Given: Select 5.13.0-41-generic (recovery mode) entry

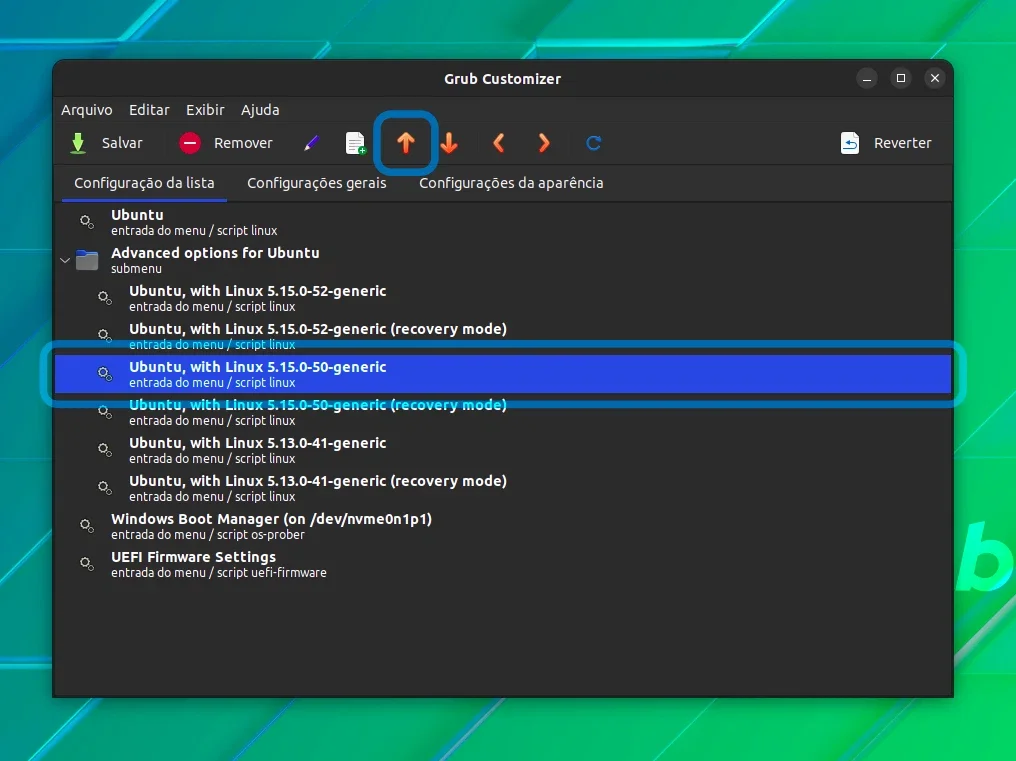Looking at the screenshot, I should pyautogui.click(x=503, y=488).
